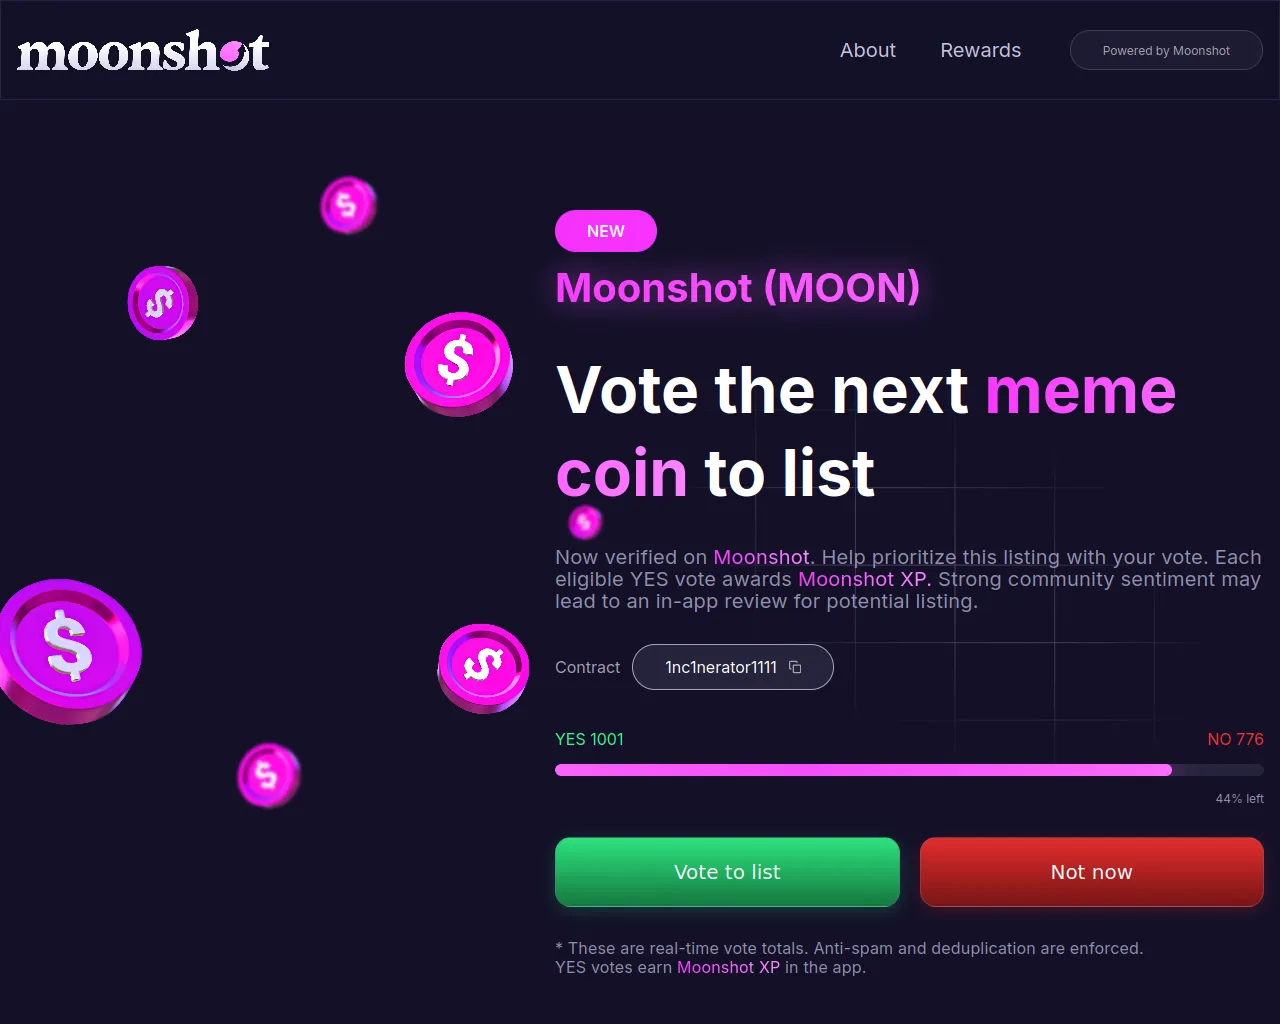
Task: Click the tiny coin beneath the headline word "coin"
Action: coord(585,521)
